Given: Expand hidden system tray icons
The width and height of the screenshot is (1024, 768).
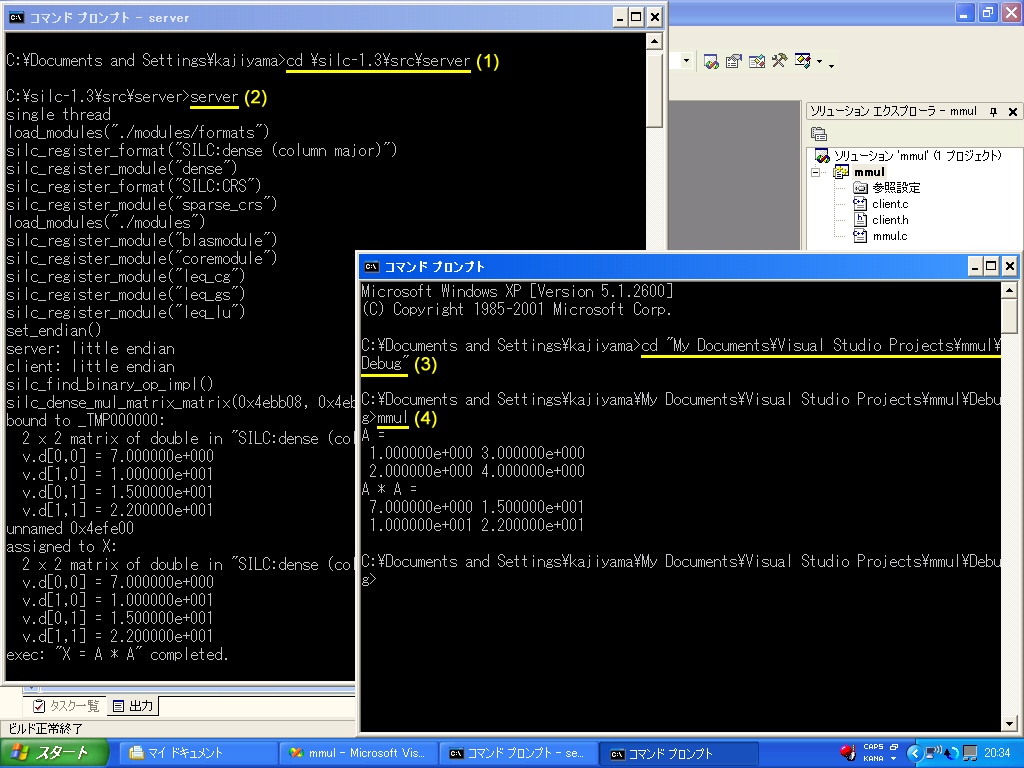Looking at the screenshot, I should [x=915, y=754].
